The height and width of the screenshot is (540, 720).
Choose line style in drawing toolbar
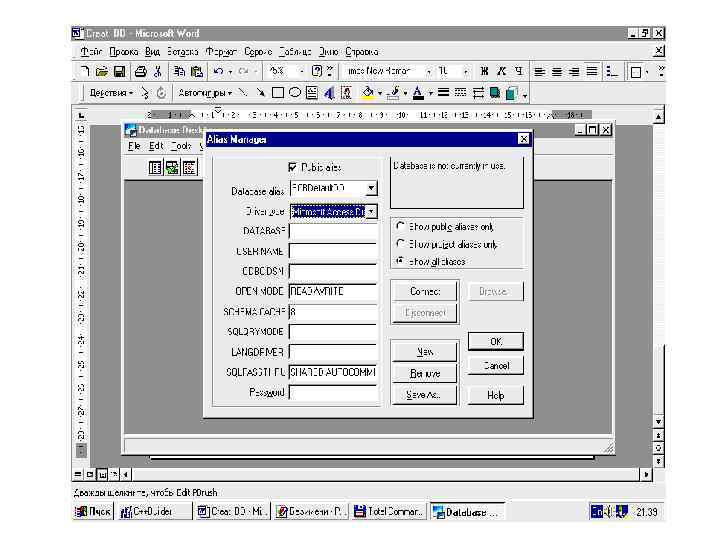(444, 93)
